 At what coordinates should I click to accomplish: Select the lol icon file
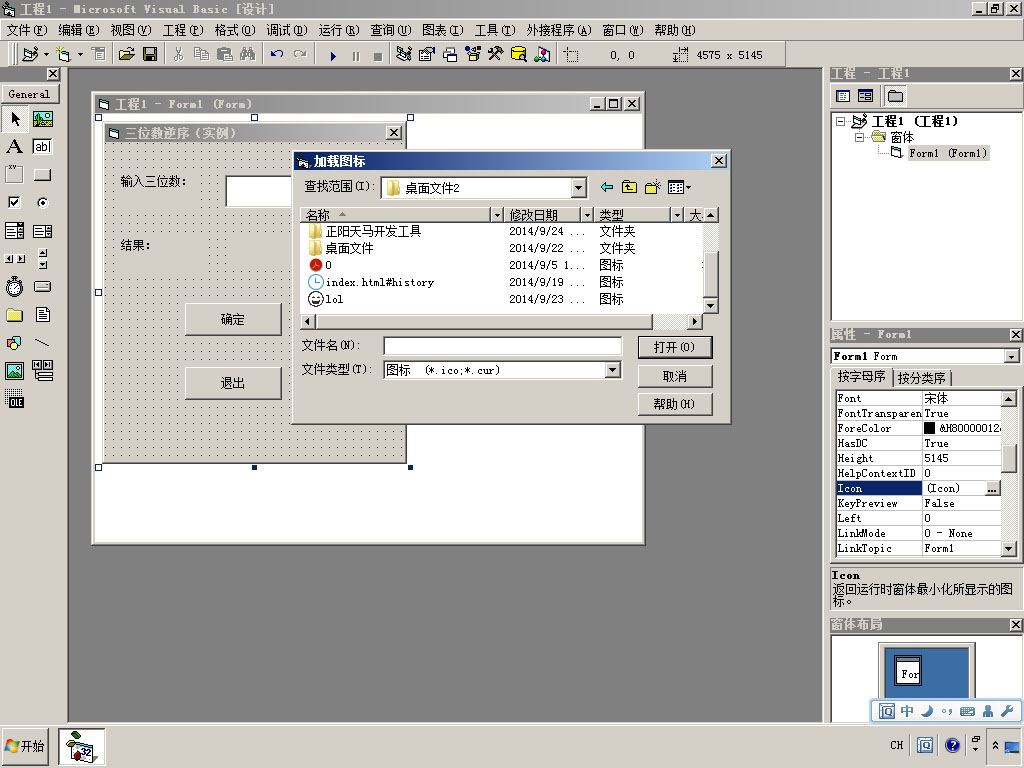click(x=325, y=299)
